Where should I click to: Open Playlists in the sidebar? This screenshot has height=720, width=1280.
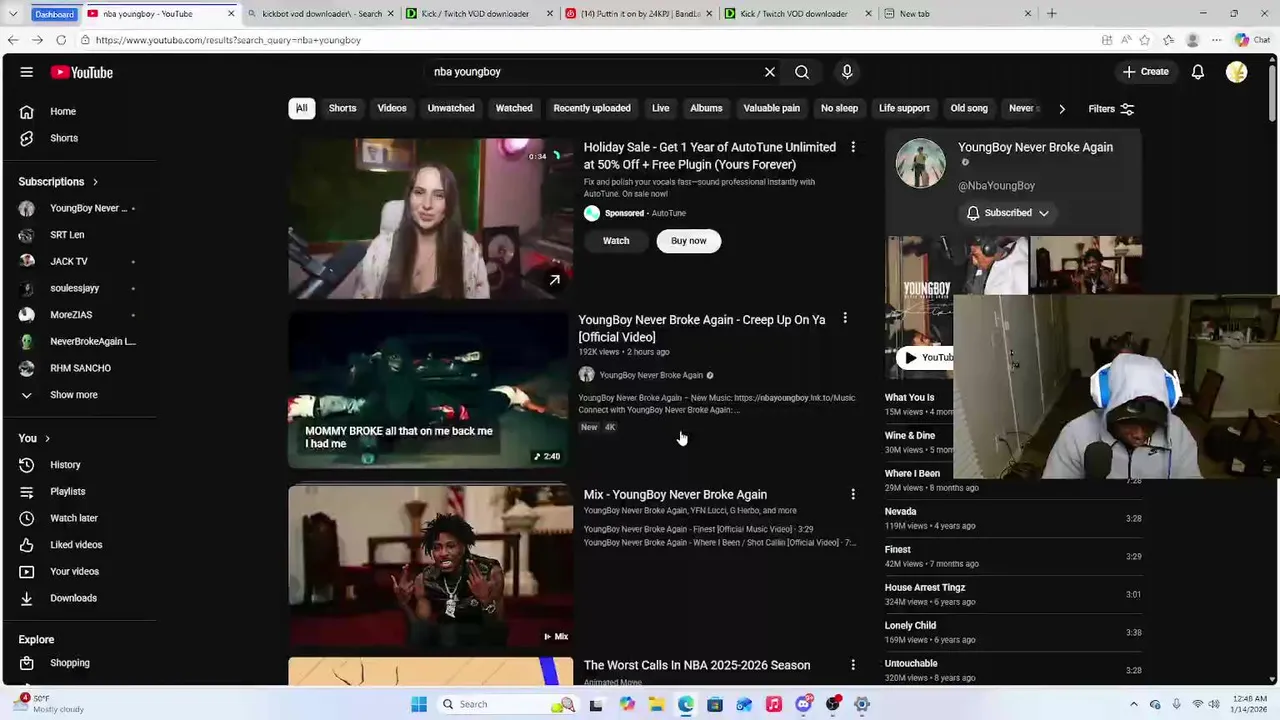(67, 491)
